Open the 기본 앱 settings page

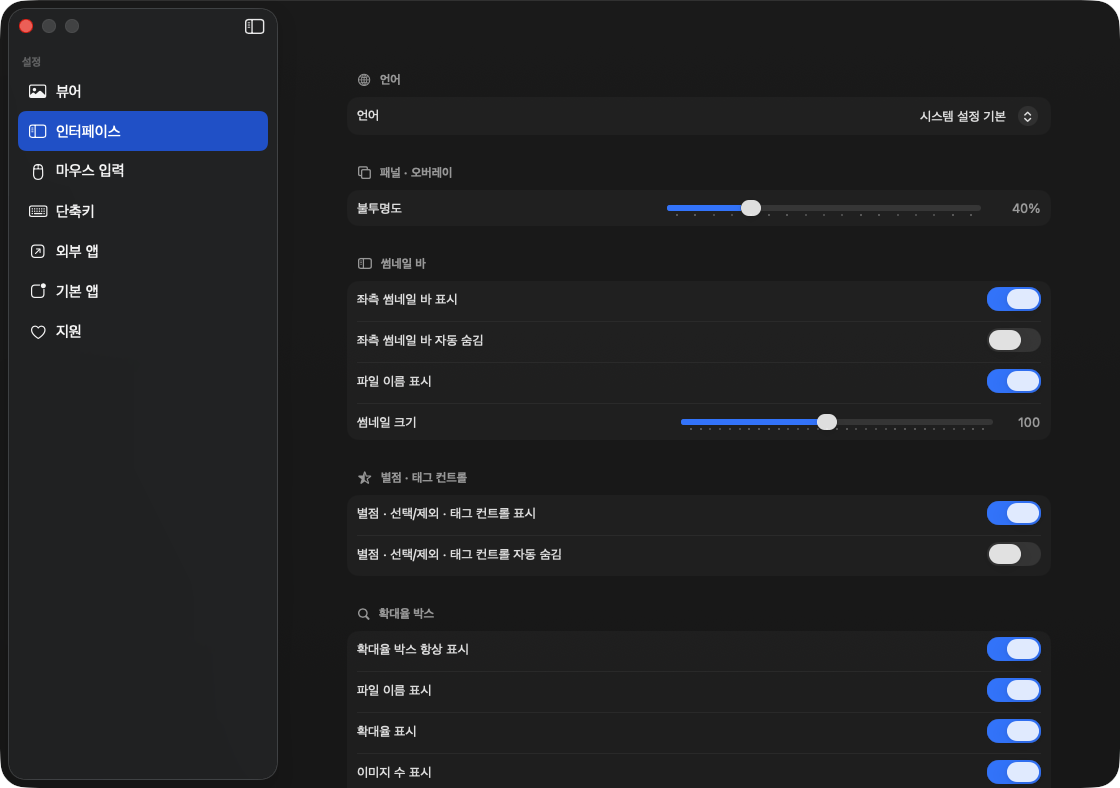(x=143, y=291)
